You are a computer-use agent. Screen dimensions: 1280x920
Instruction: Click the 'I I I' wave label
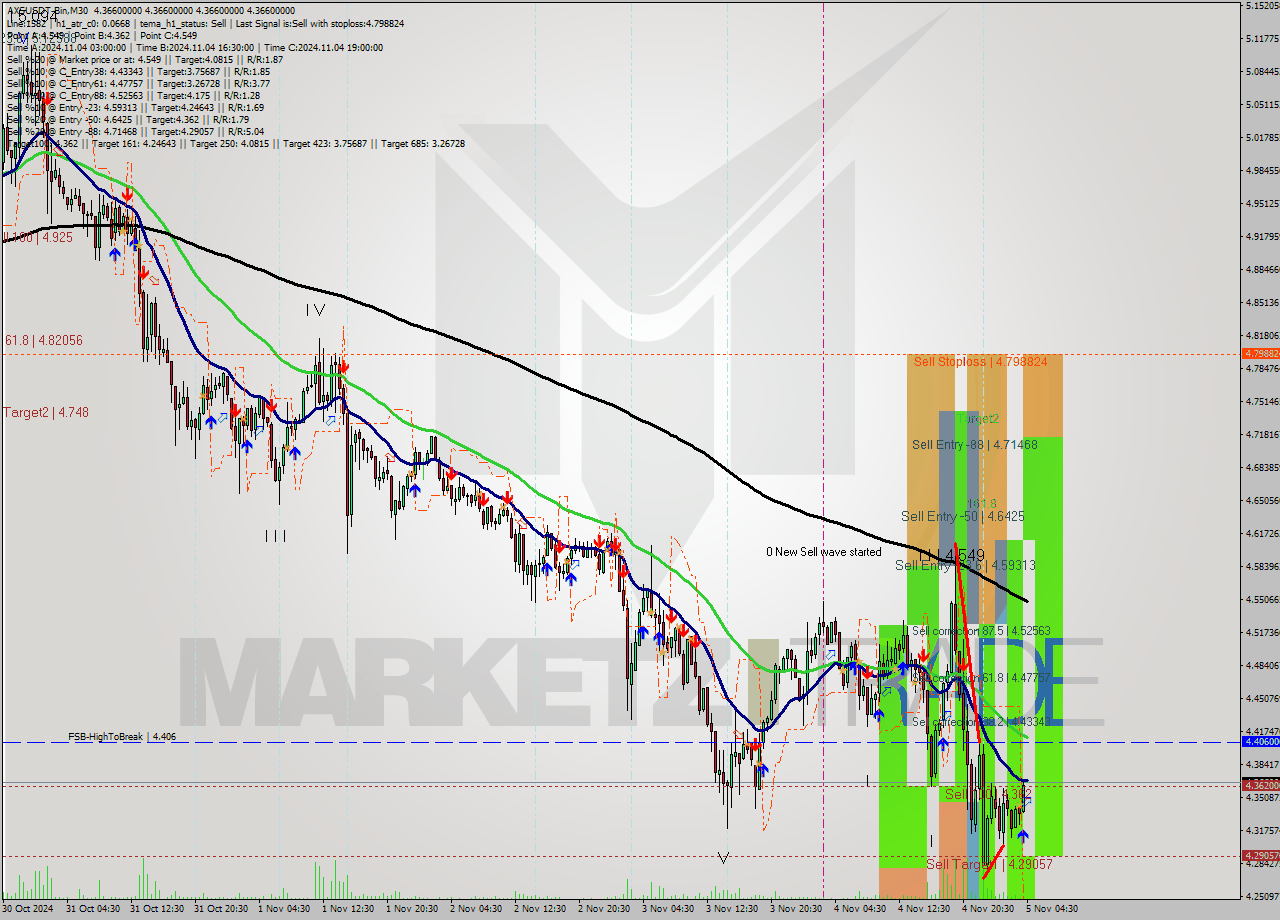[276, 536]
